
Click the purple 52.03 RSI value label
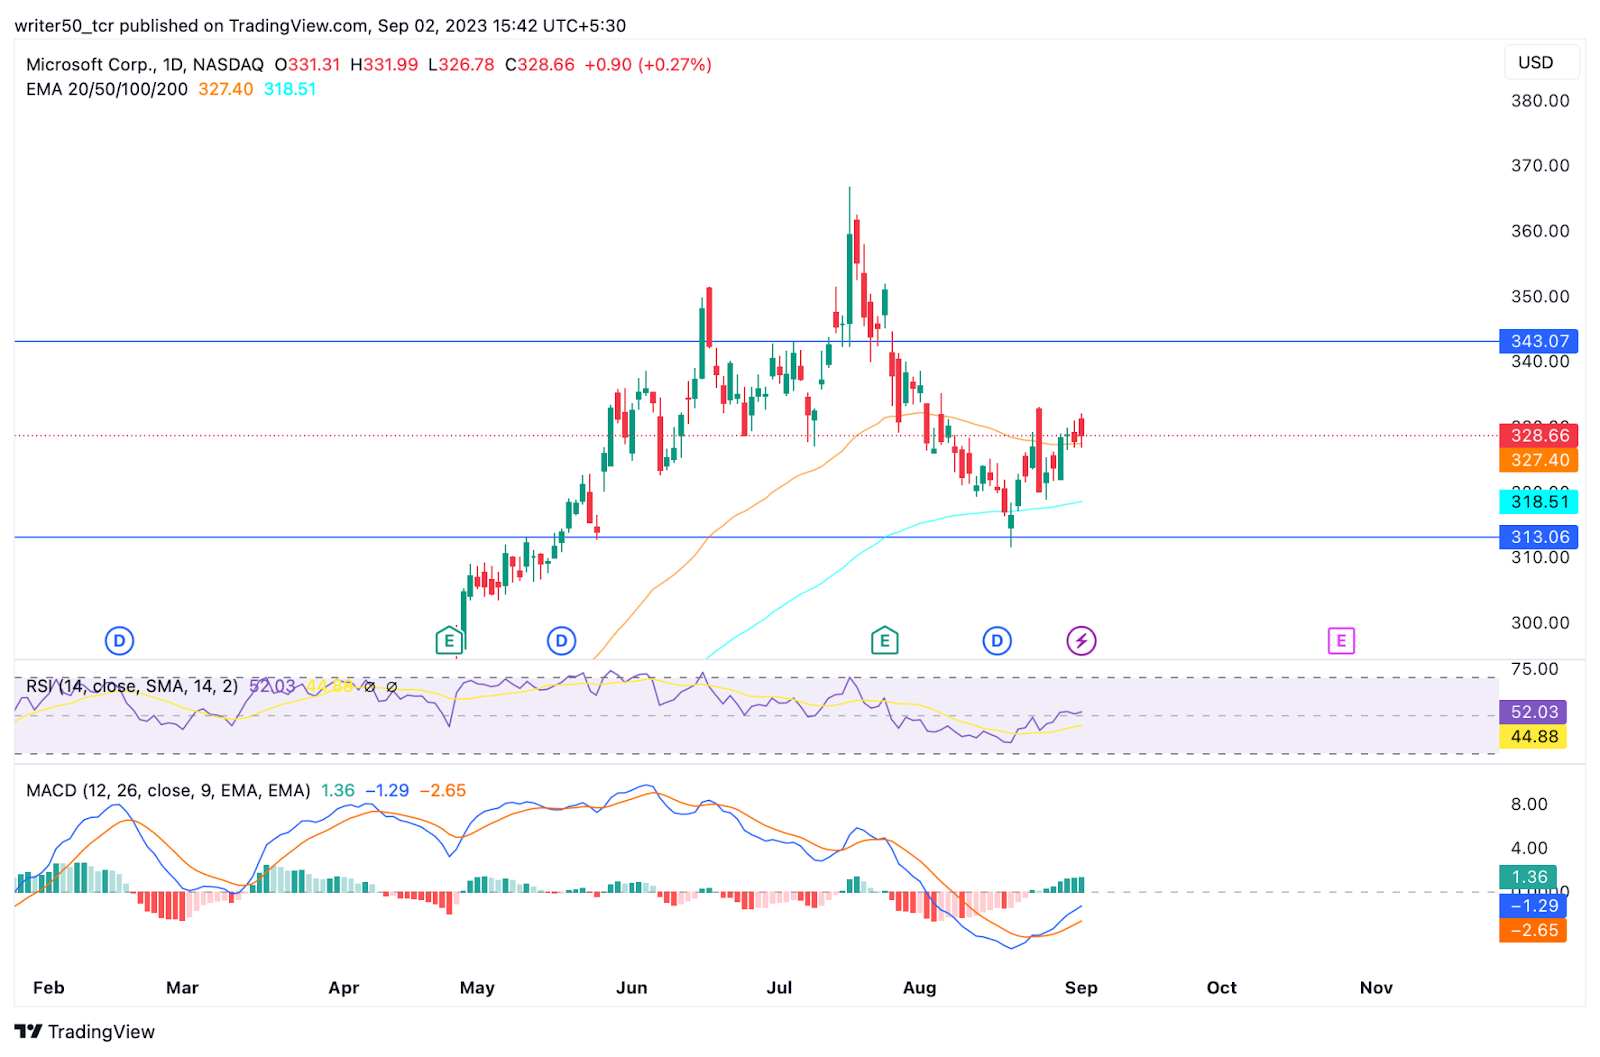pos(1533,712)
